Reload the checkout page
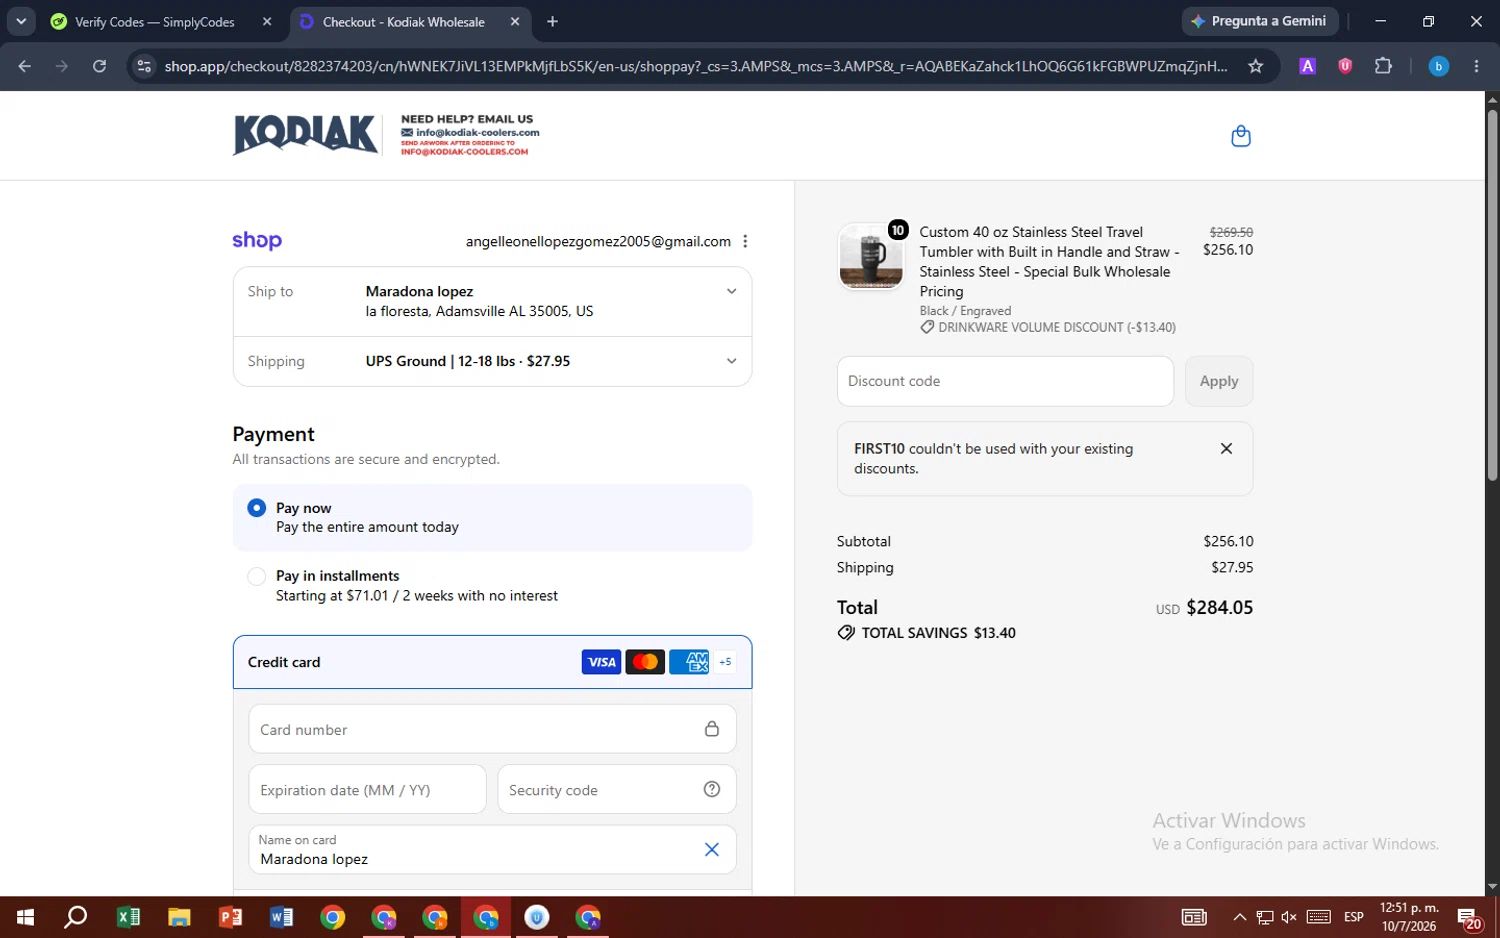 coord(99,66)
